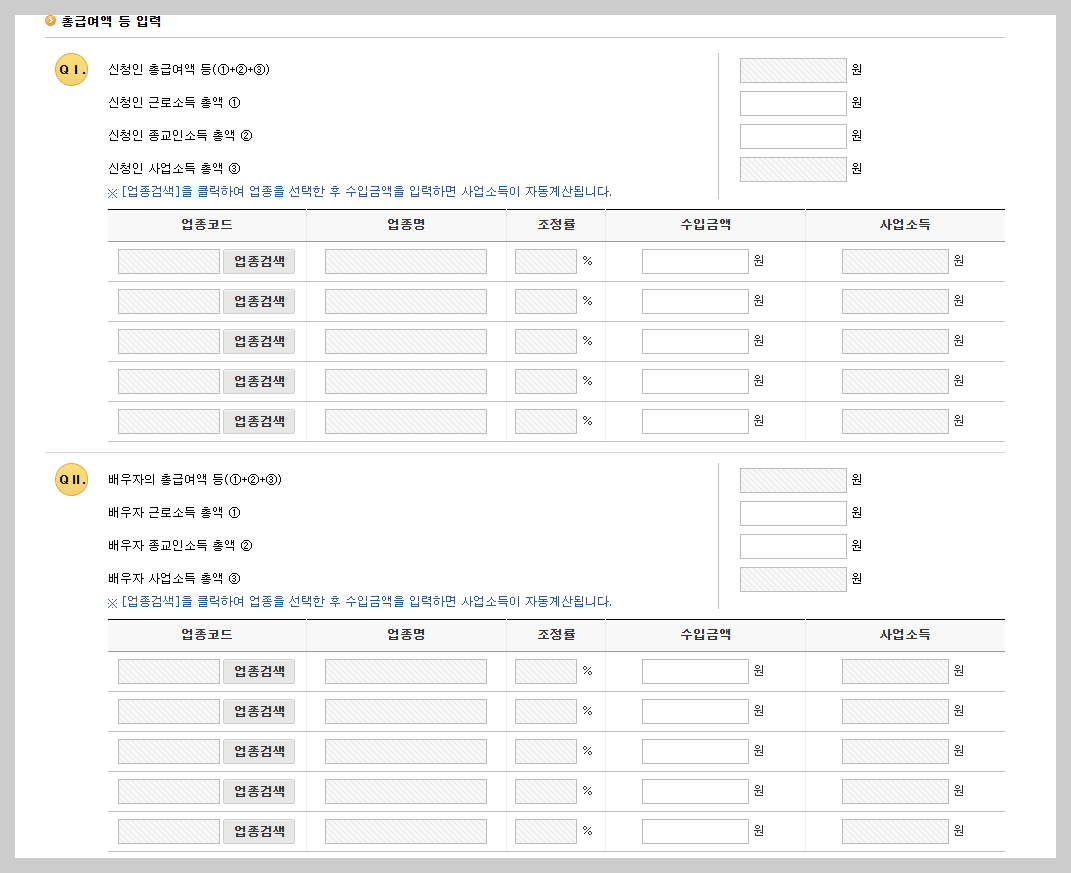This screenshot has height=873, width=1071.
Task: Click the Q II. yellow circle icon
Action: (72, 480)
